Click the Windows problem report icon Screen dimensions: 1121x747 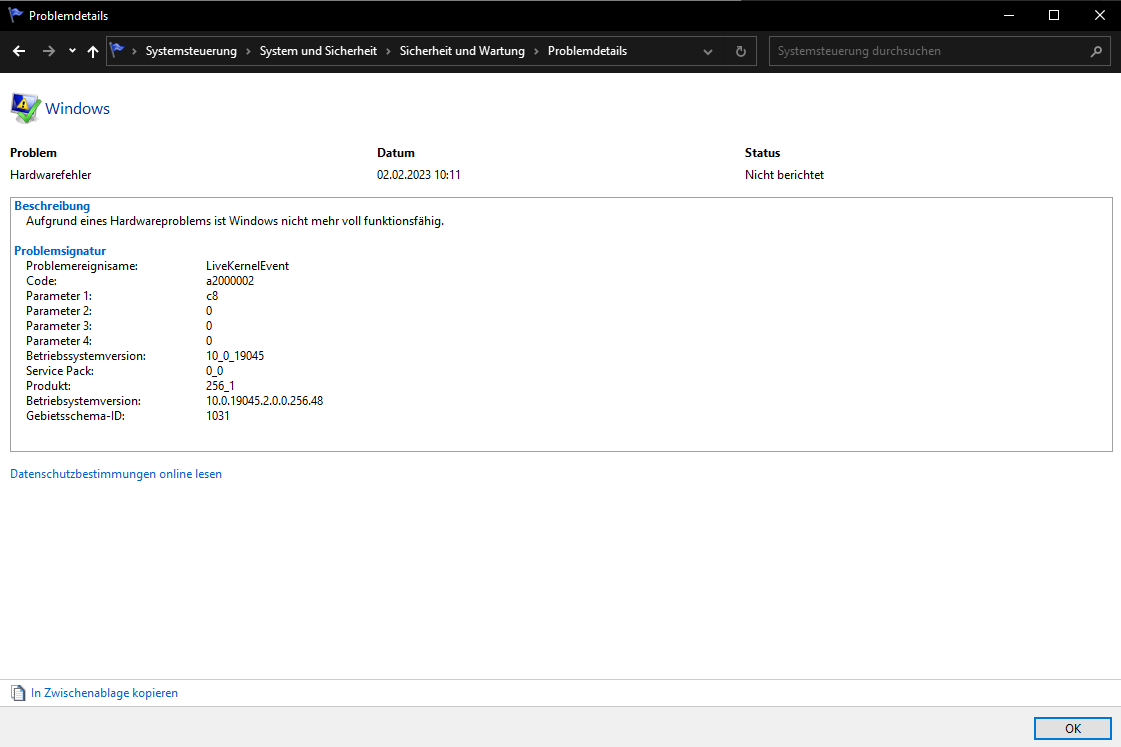25,109
